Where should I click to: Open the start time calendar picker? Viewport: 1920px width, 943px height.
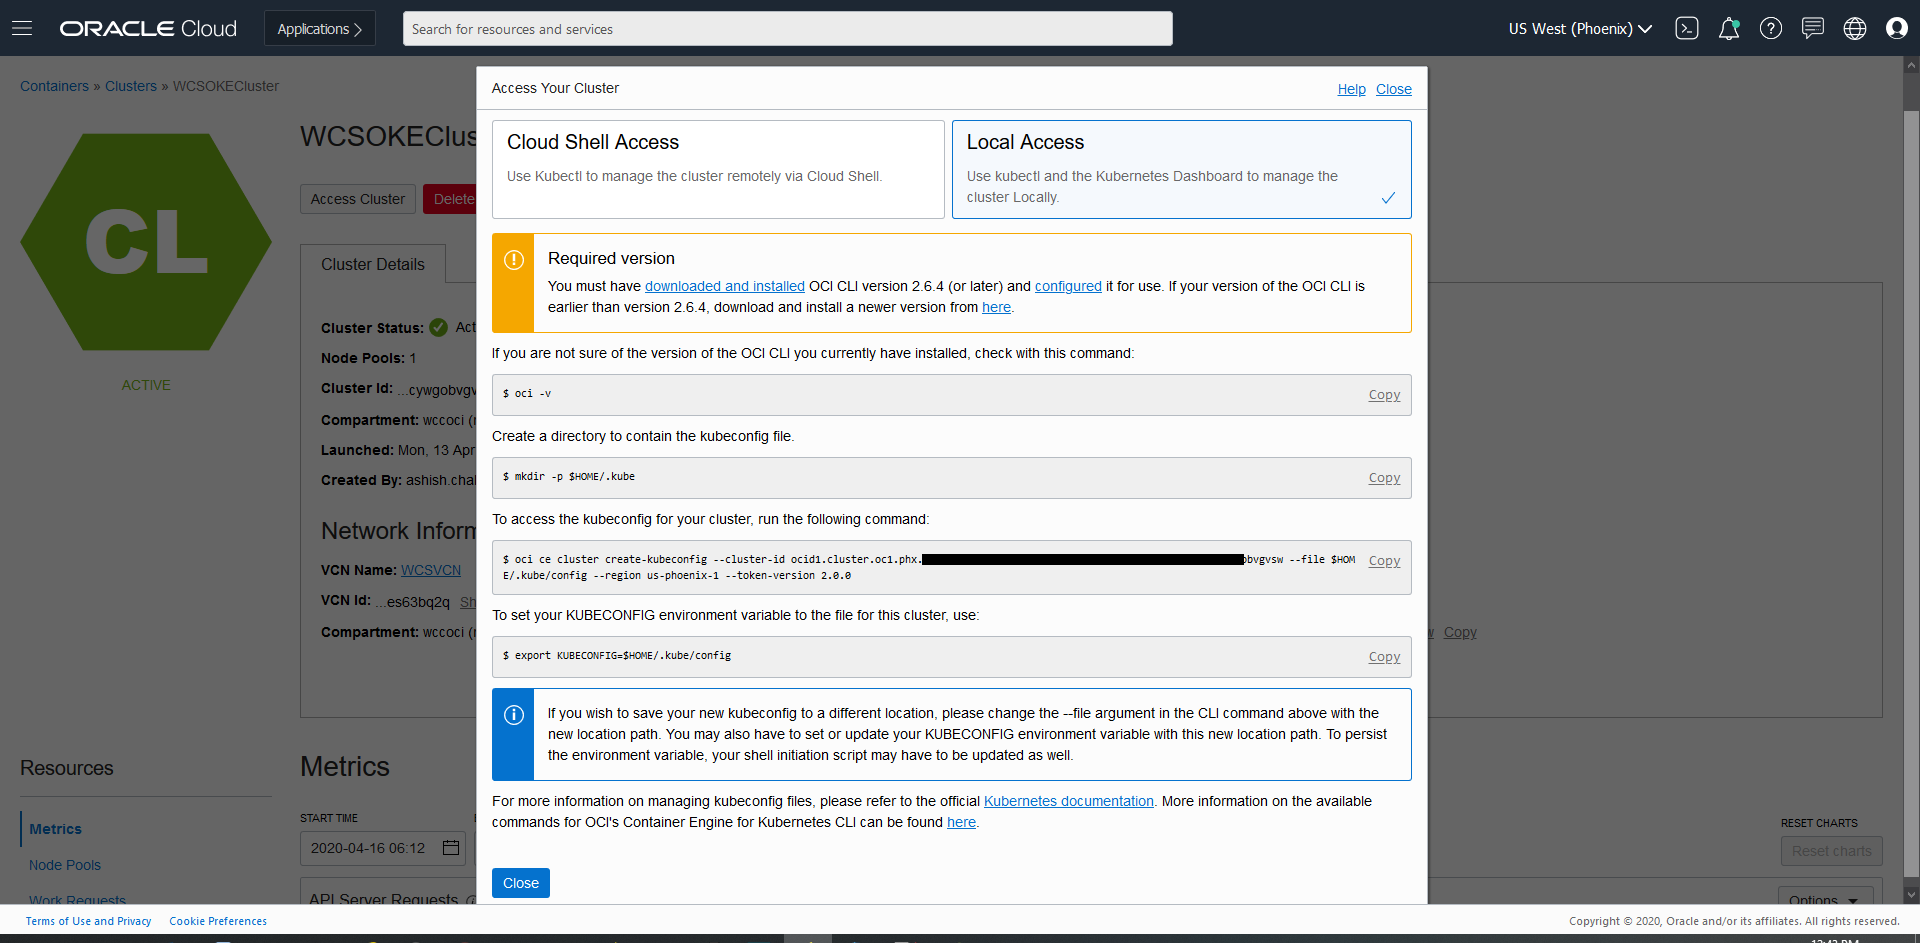(x=451, y=848)
